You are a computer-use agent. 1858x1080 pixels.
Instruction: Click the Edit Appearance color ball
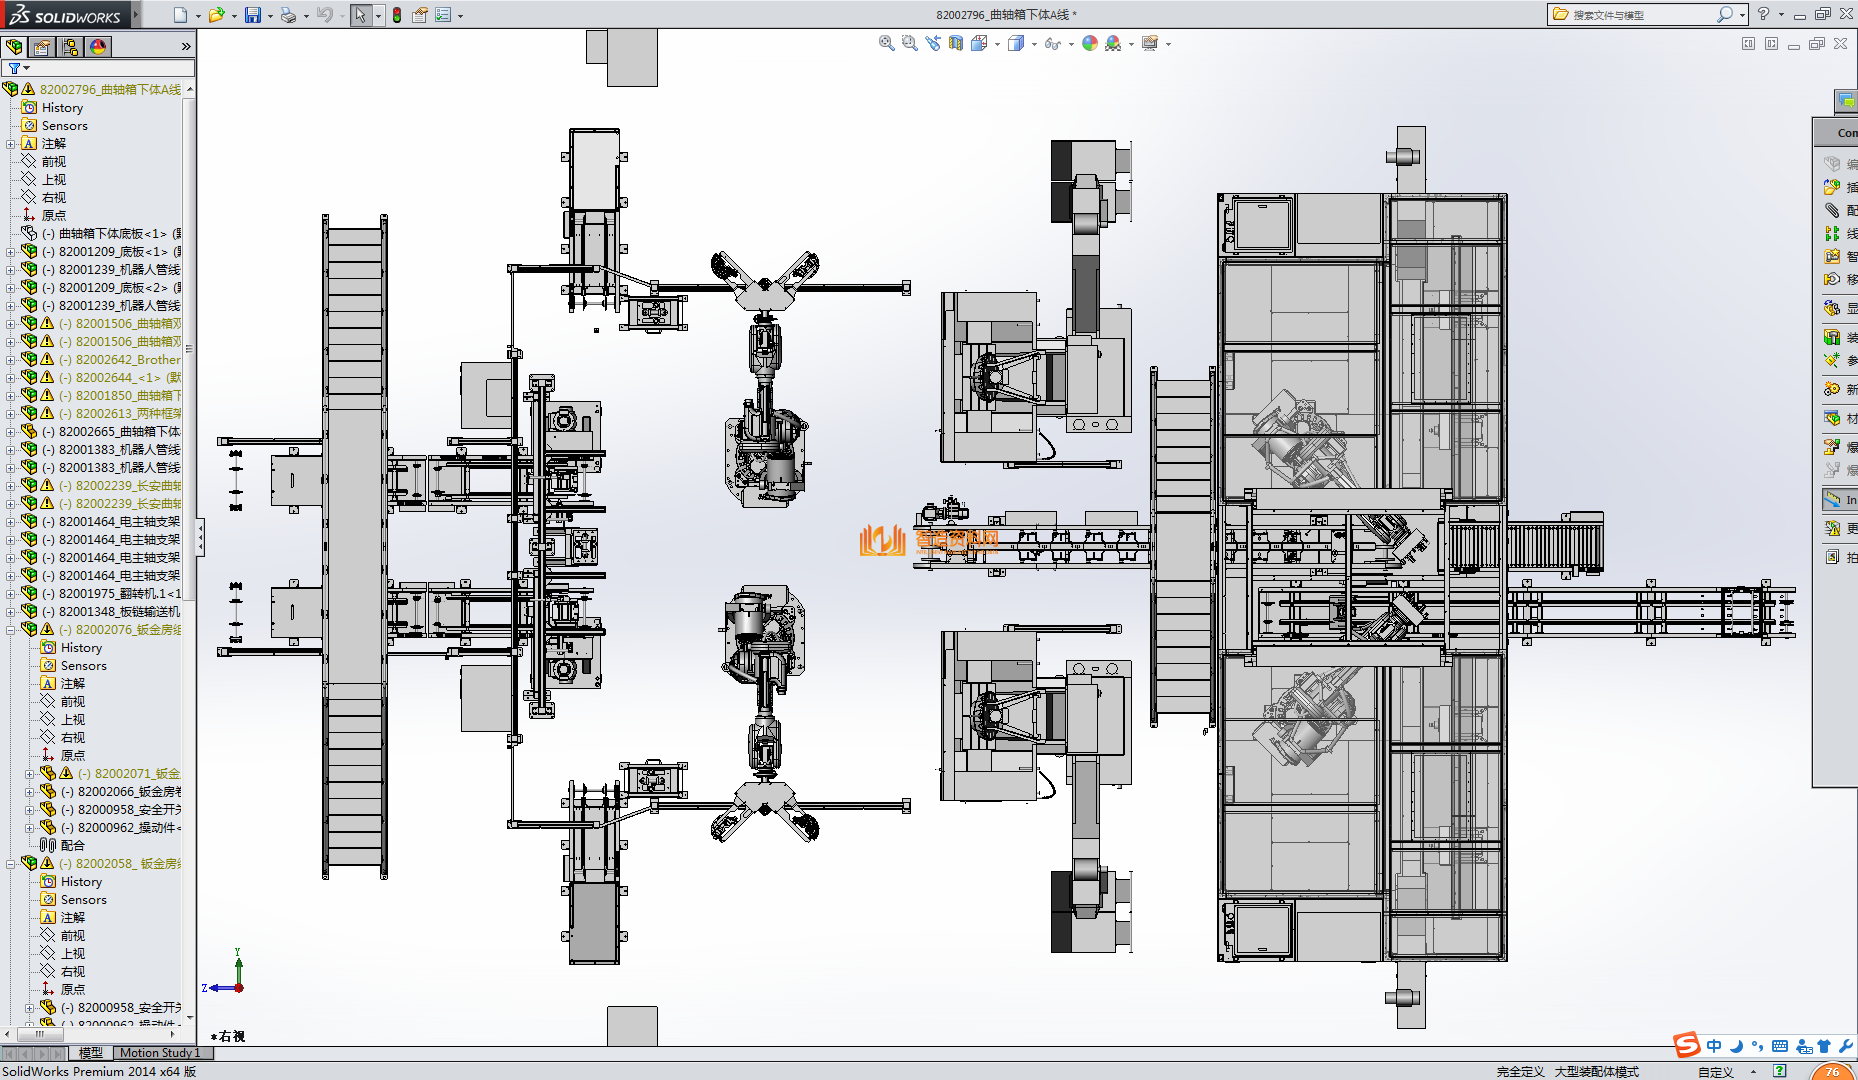coord(1090,43)
